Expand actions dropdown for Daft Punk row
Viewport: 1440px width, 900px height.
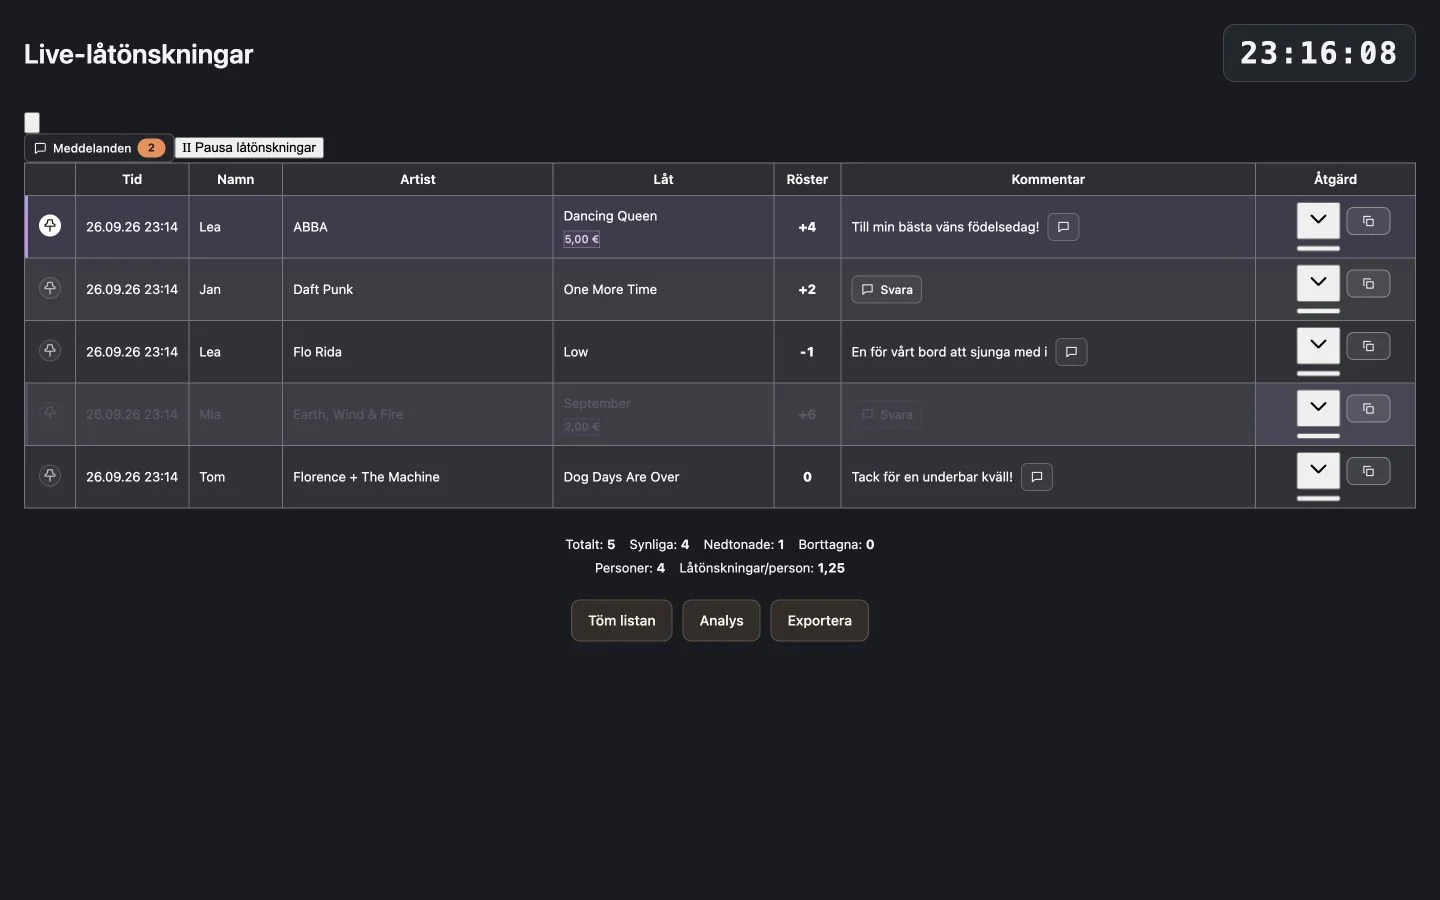pos(1318,283)
